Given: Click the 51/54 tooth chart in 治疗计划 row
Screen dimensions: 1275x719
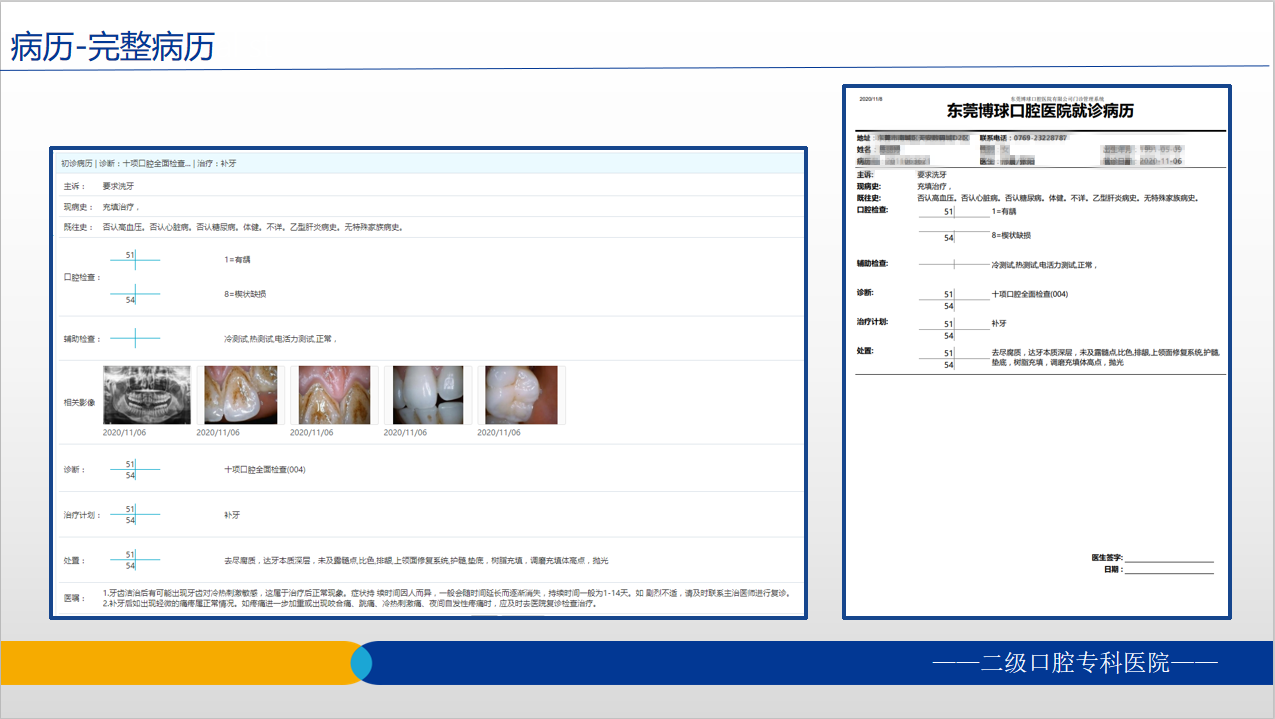Looking at the screenshot, I should [x=134, y=515].
